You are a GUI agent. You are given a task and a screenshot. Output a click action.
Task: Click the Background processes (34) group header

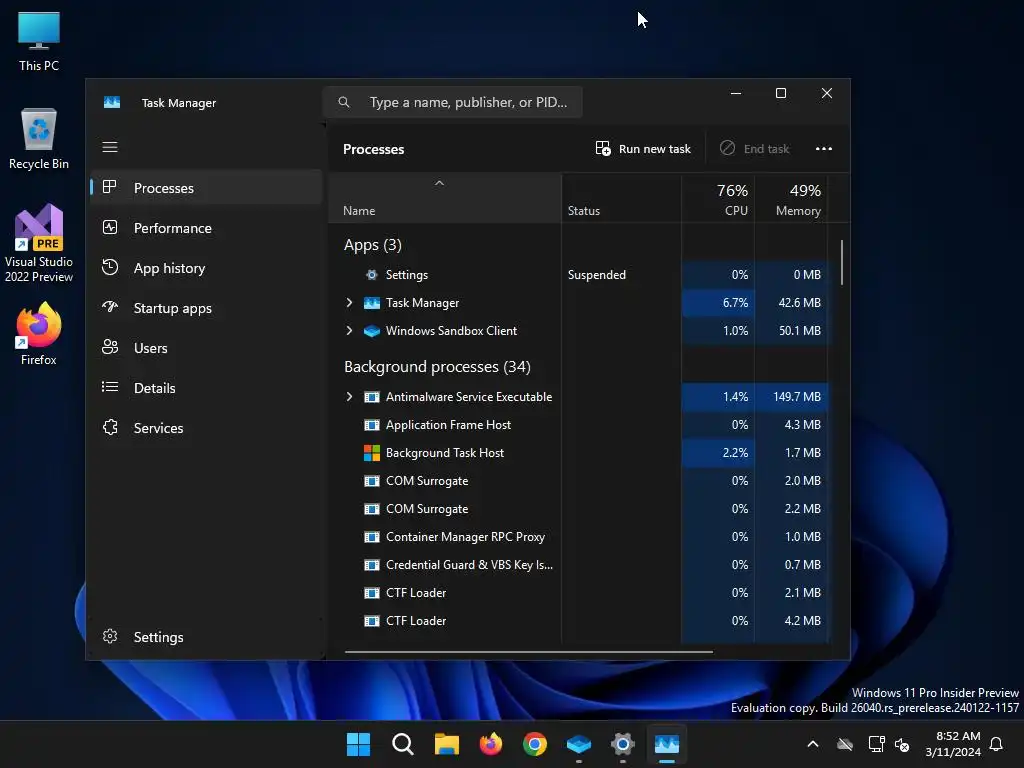437,366
